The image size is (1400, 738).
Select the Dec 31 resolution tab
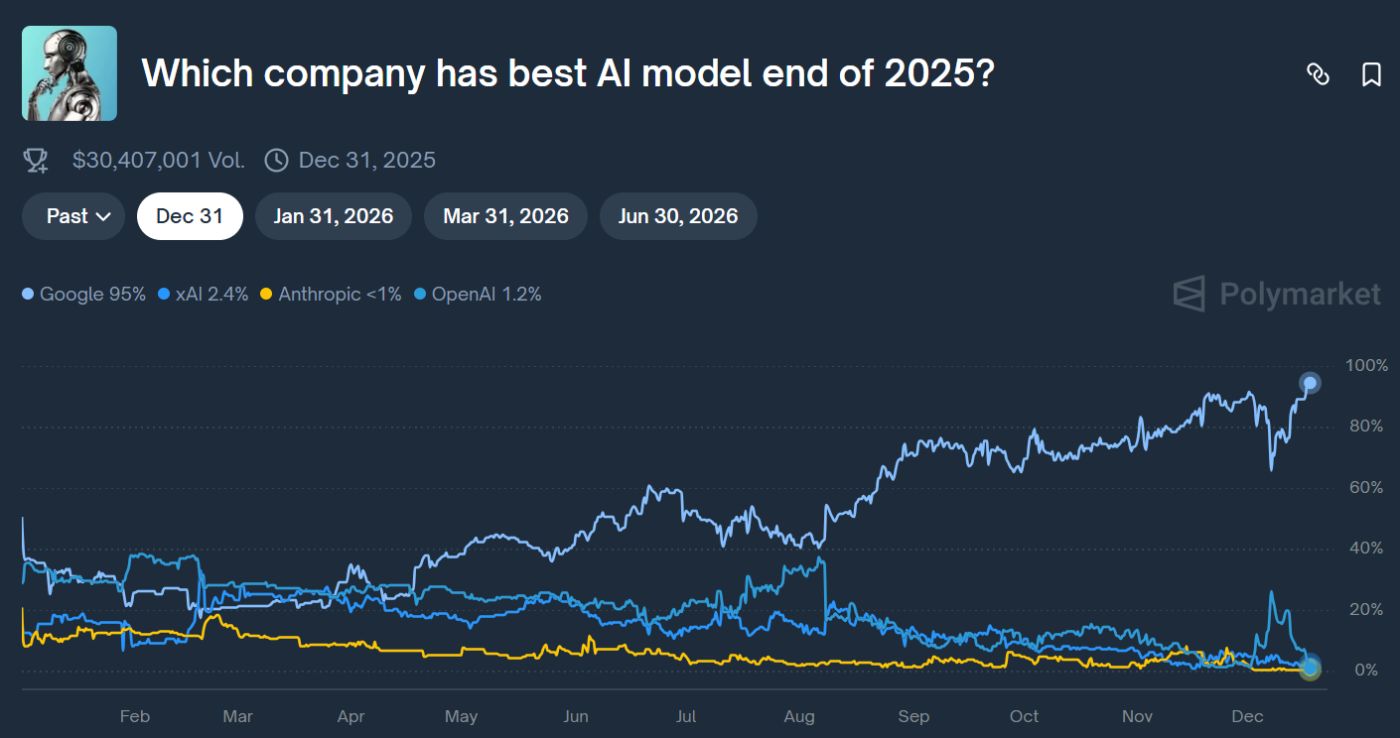[190, 215]
